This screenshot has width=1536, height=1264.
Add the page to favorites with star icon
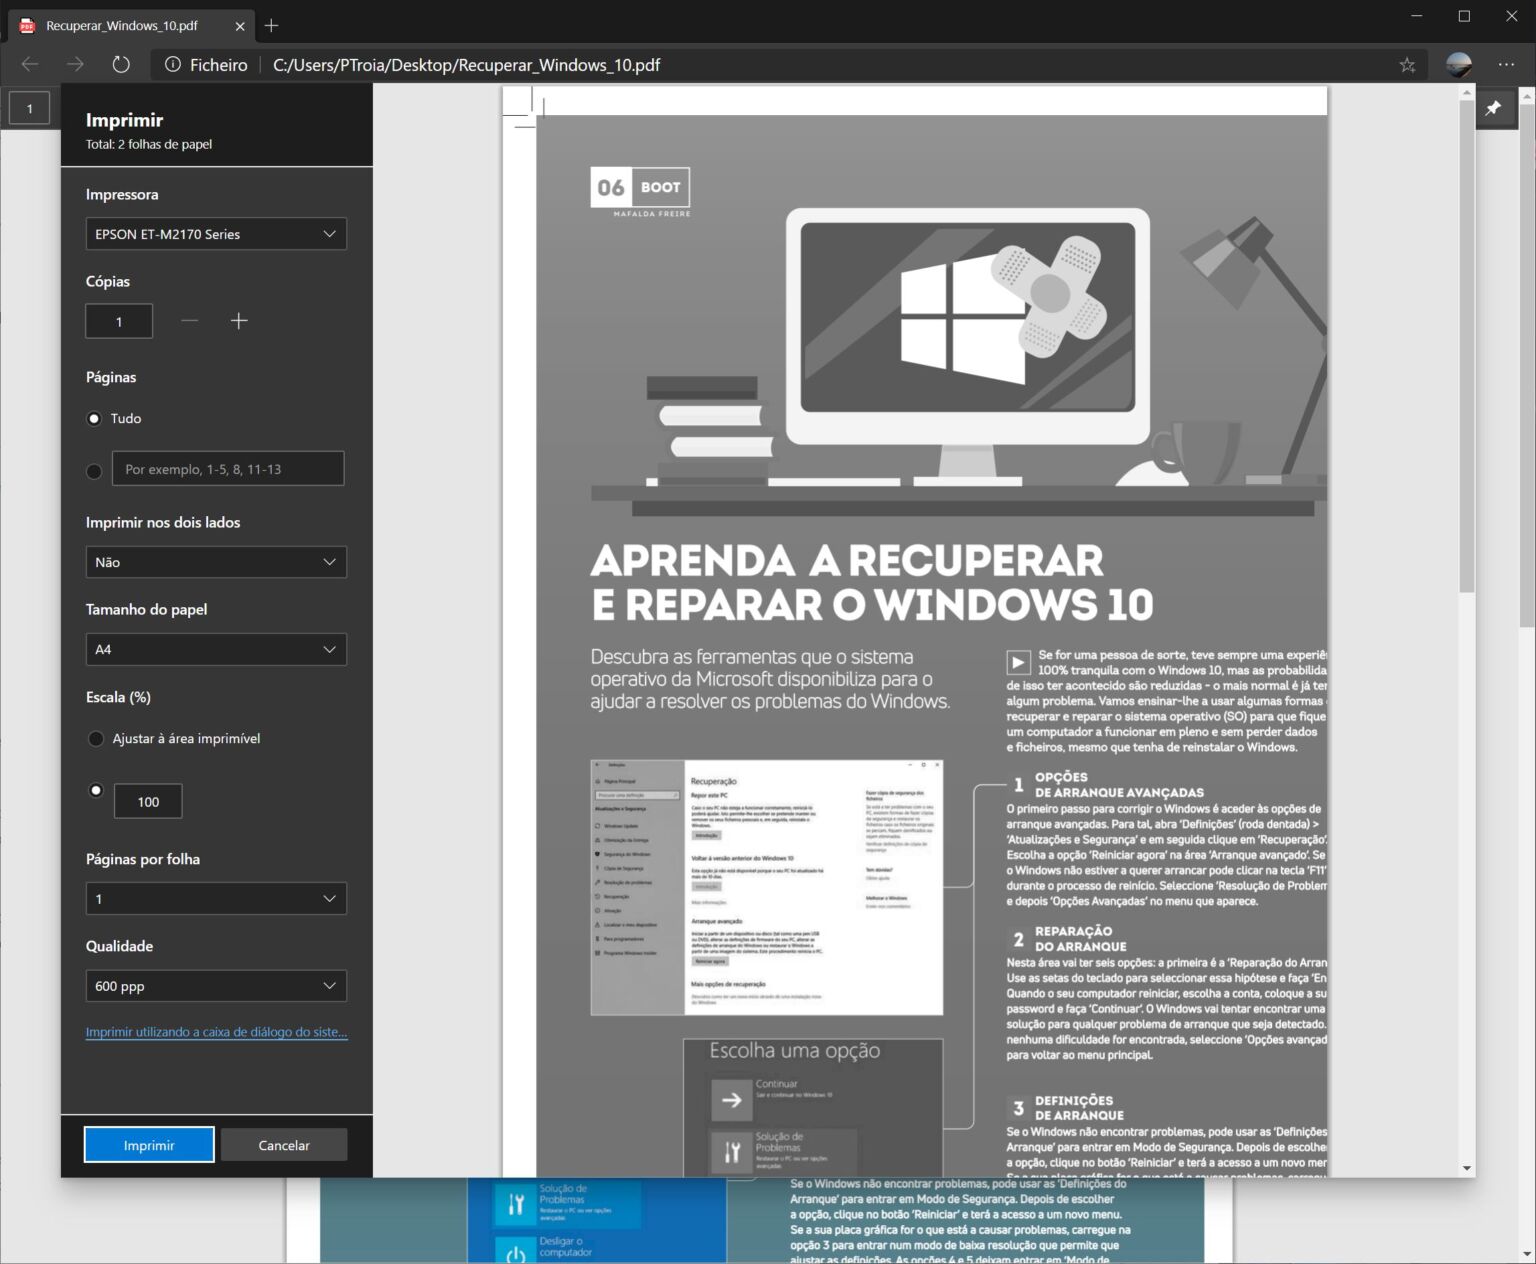(1407, 64)
